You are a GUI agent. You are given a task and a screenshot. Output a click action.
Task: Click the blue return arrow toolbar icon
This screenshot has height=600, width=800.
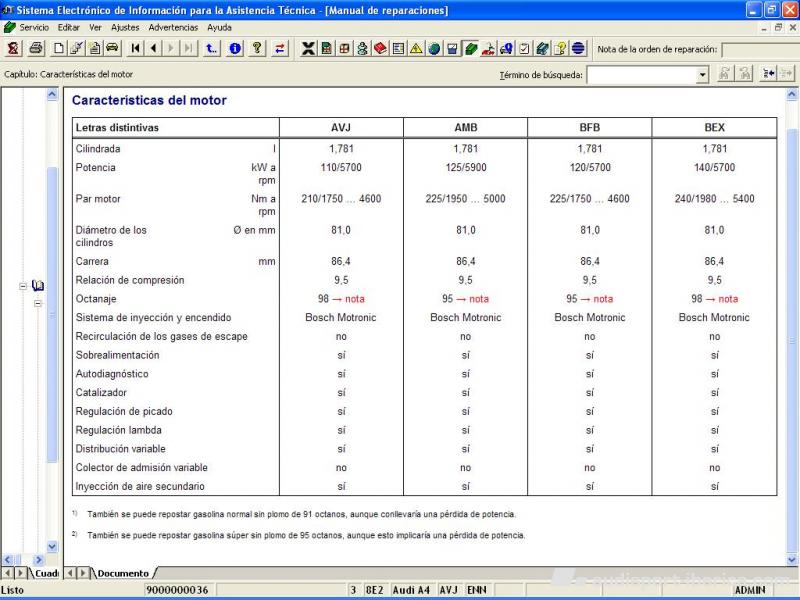tap(211, 48)
